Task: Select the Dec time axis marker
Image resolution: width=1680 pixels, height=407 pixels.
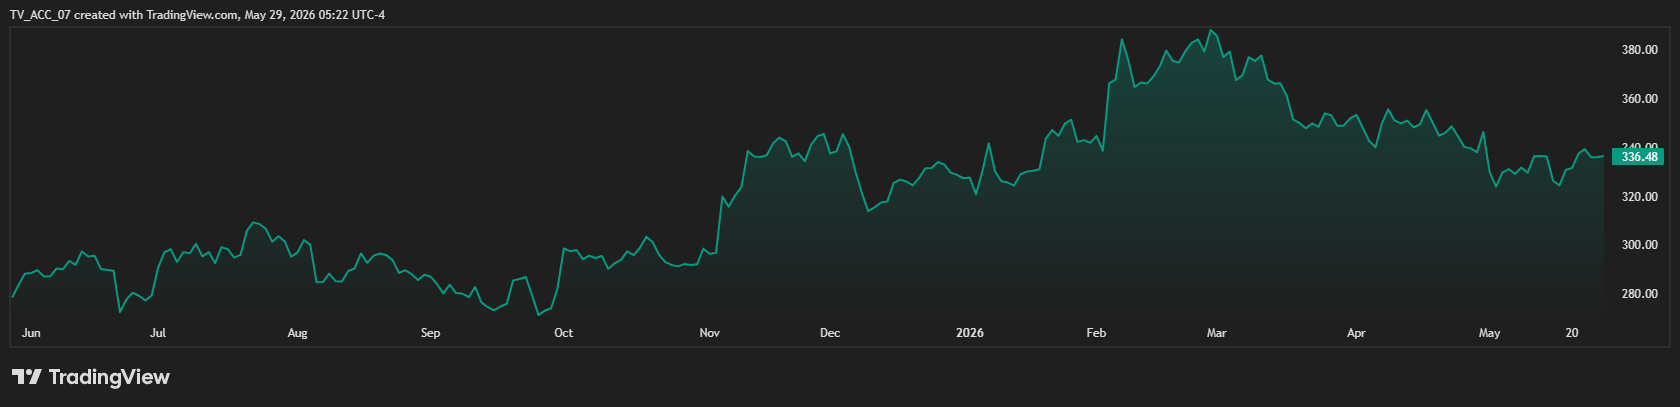Action: tap(830, 333)
